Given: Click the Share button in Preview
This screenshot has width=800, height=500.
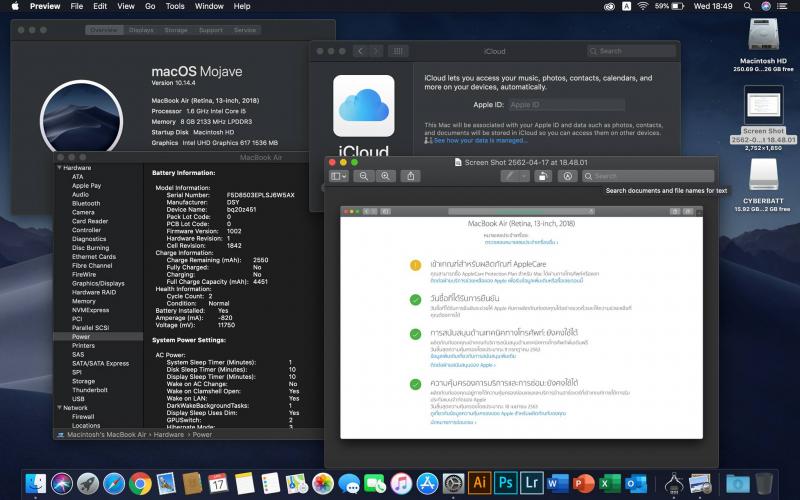Looking at the screenshot, I should (411, 176).
